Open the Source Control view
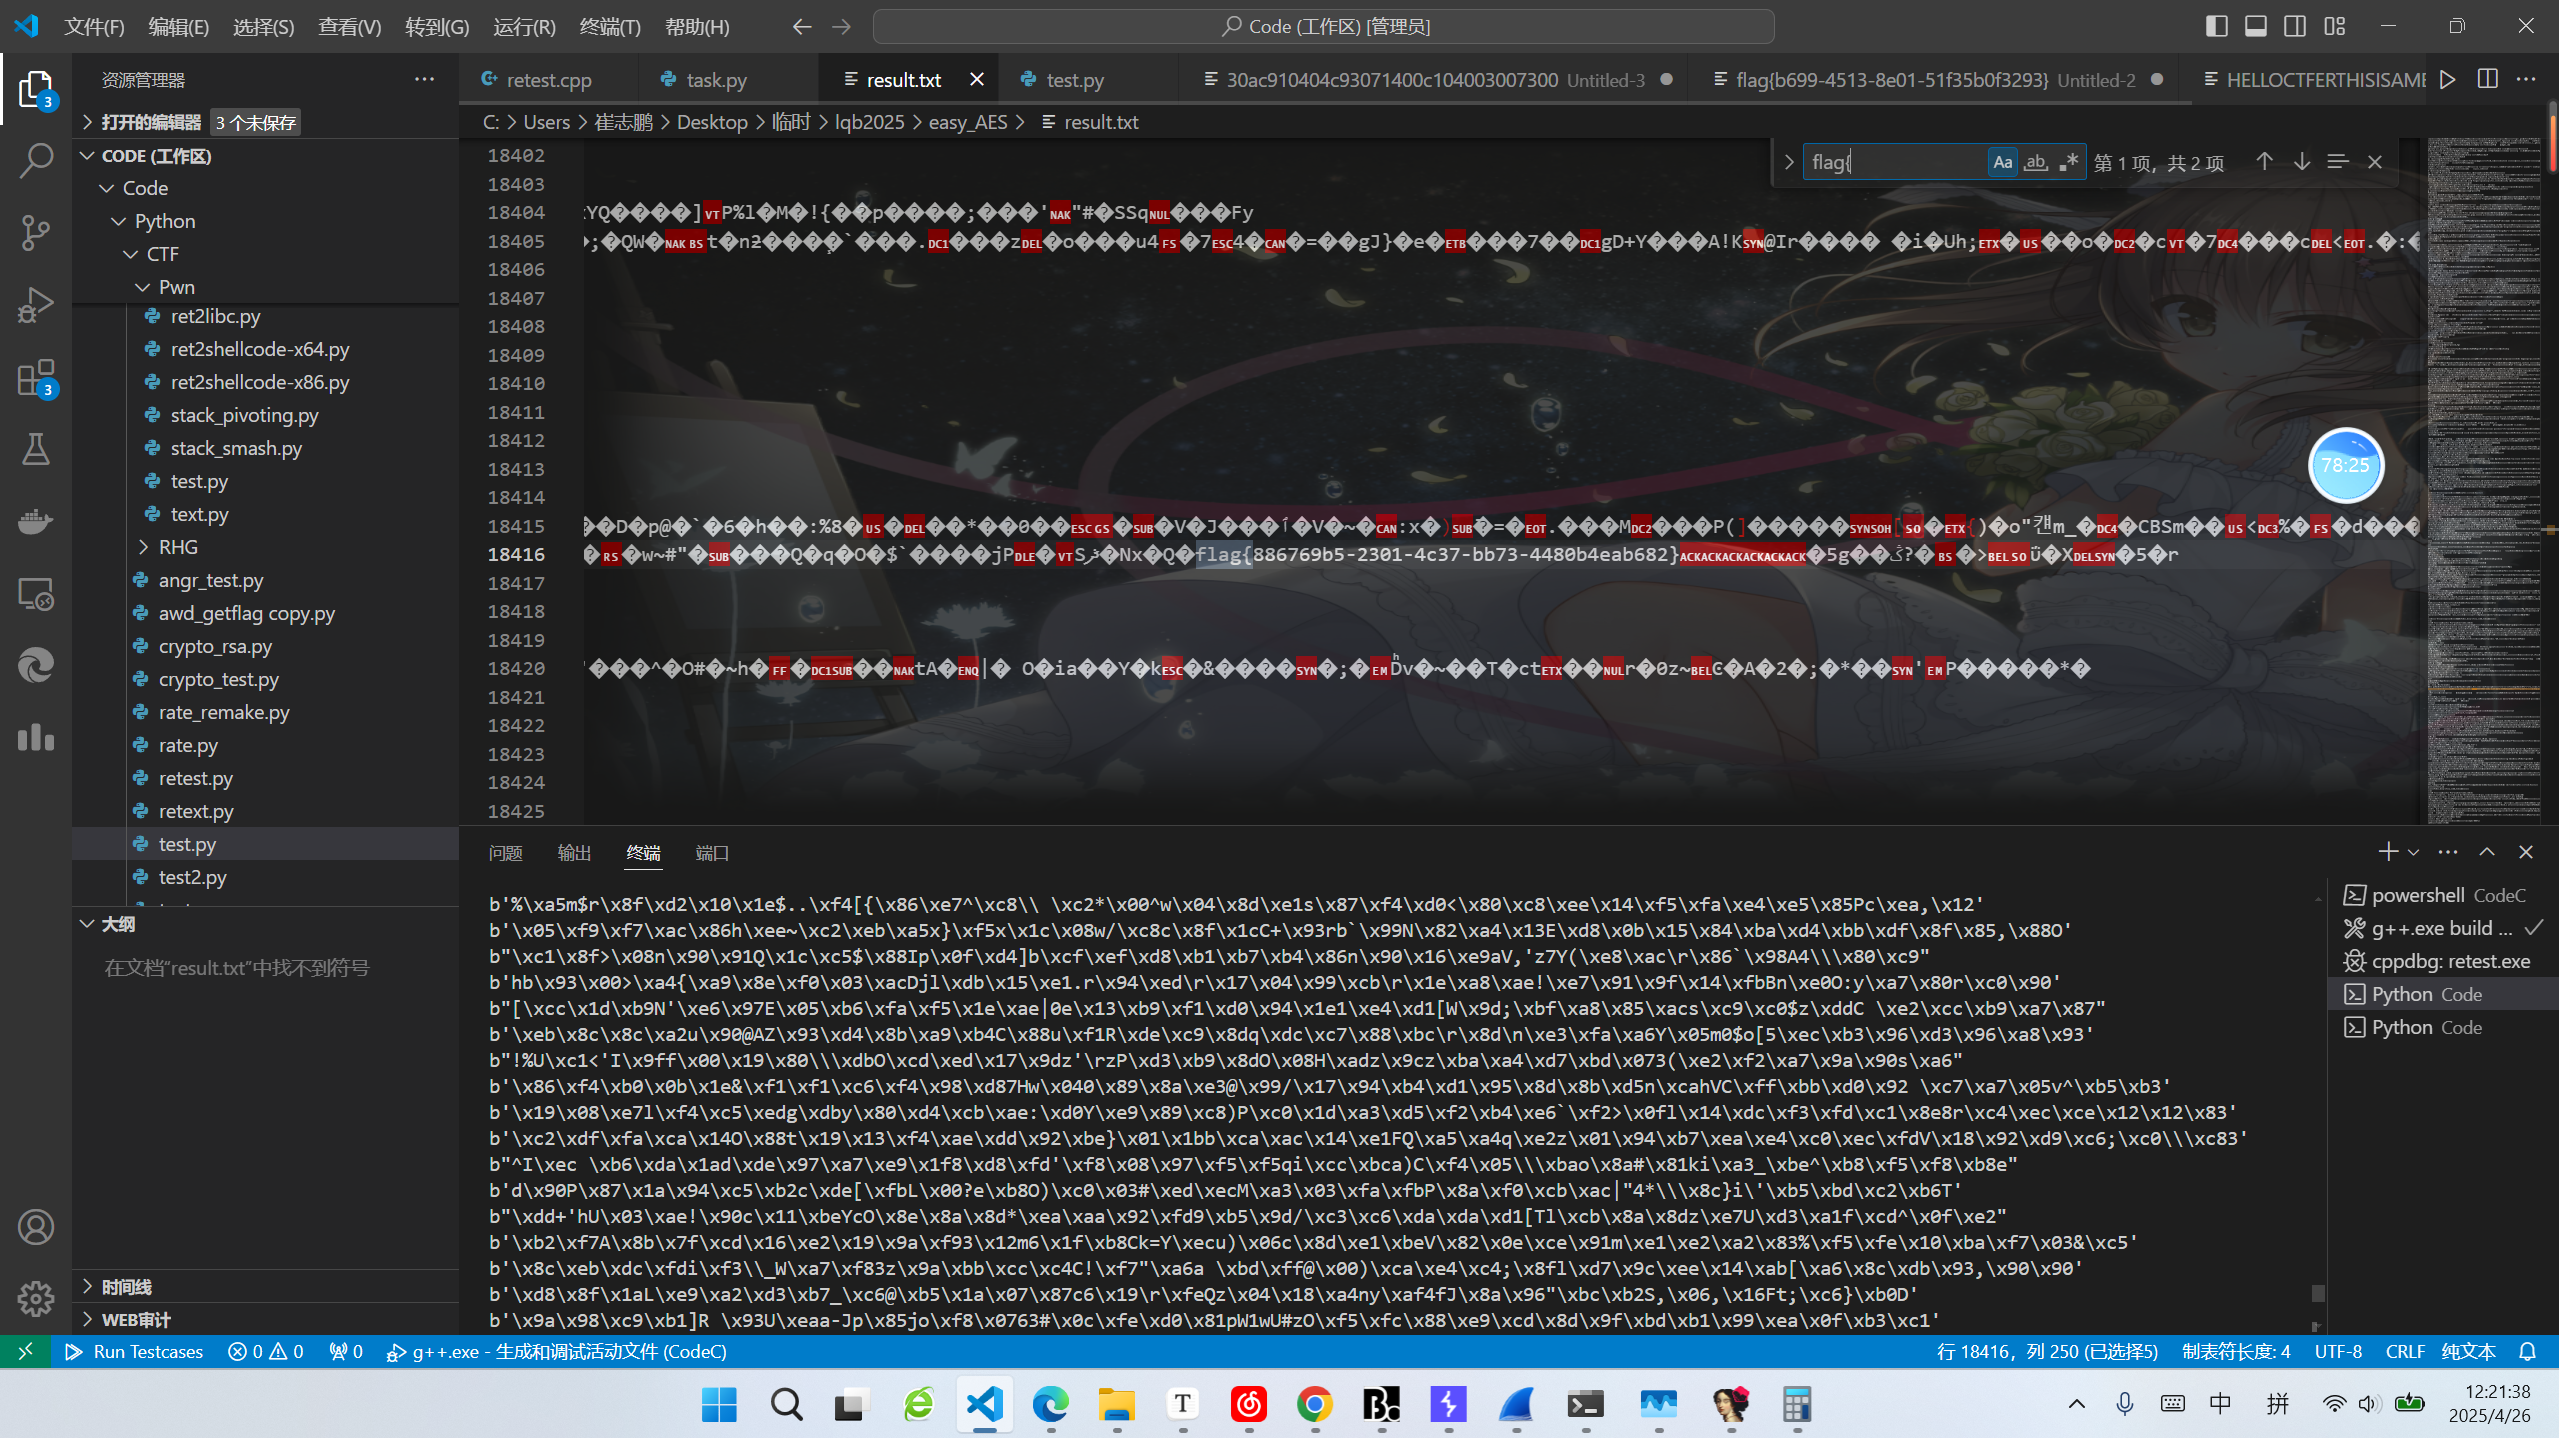Viewport: 2559px width, 1438px height. (36, 232)
